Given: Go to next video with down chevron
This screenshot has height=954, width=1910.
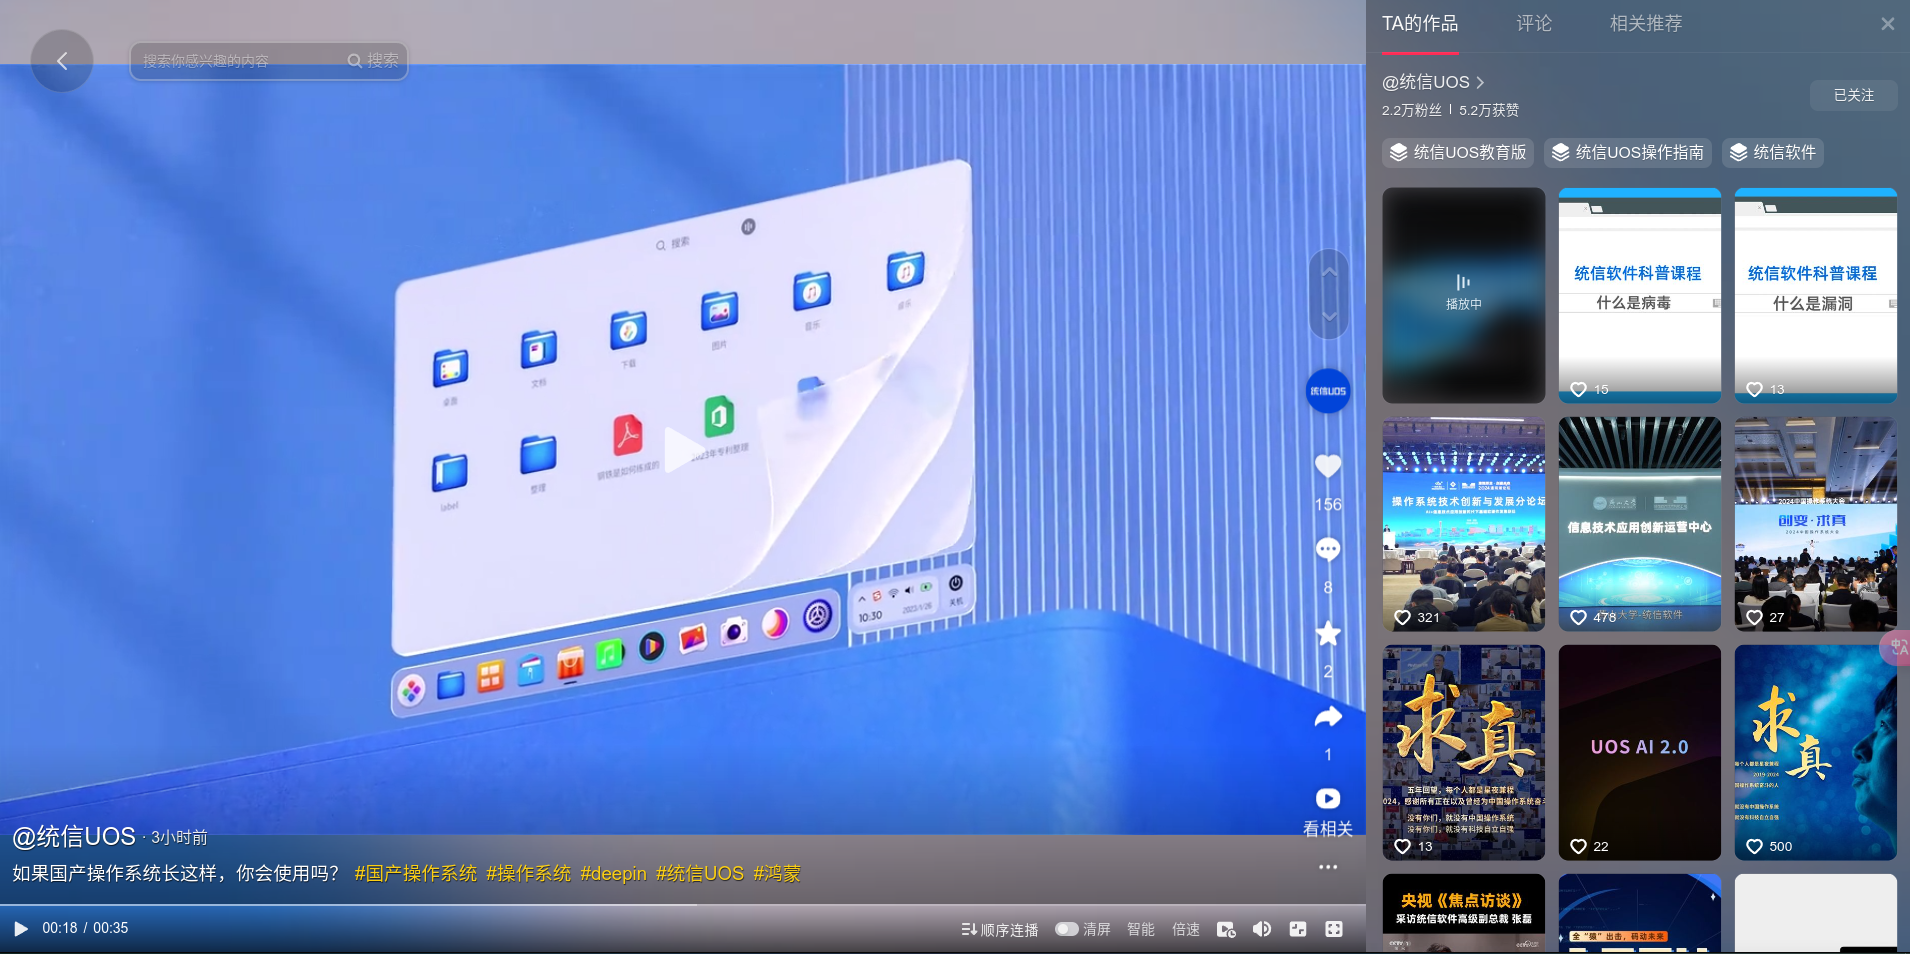Looking at the screenshot, I should pos(1329,315).
